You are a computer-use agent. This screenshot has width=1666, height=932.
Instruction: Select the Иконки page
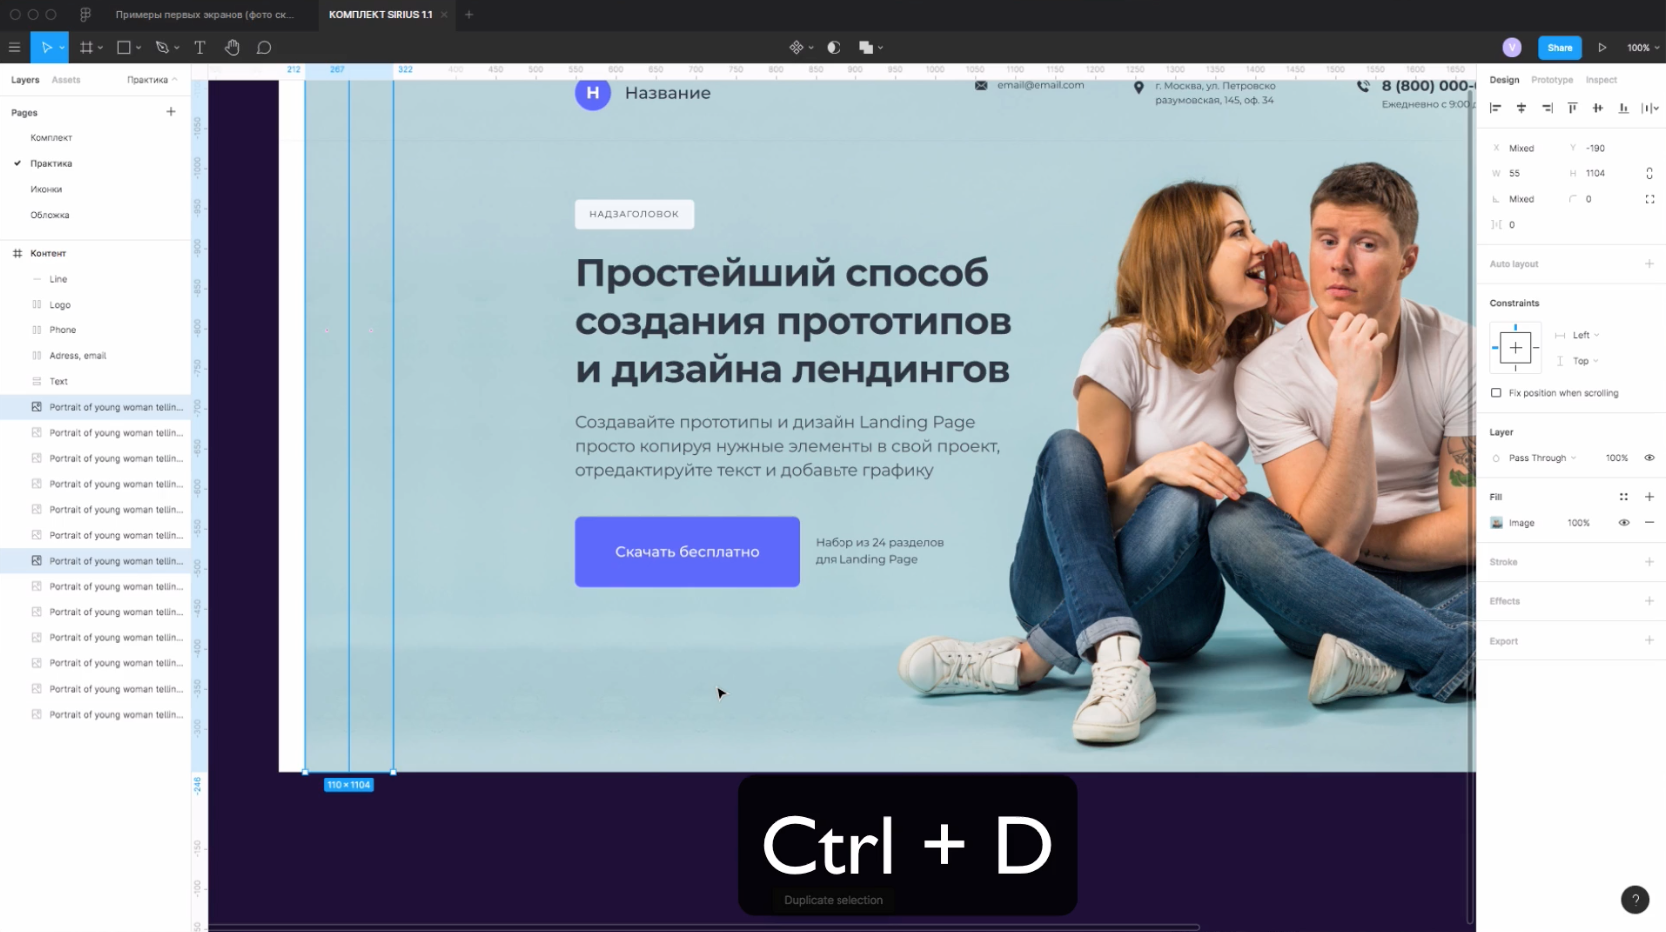point(46,189)
